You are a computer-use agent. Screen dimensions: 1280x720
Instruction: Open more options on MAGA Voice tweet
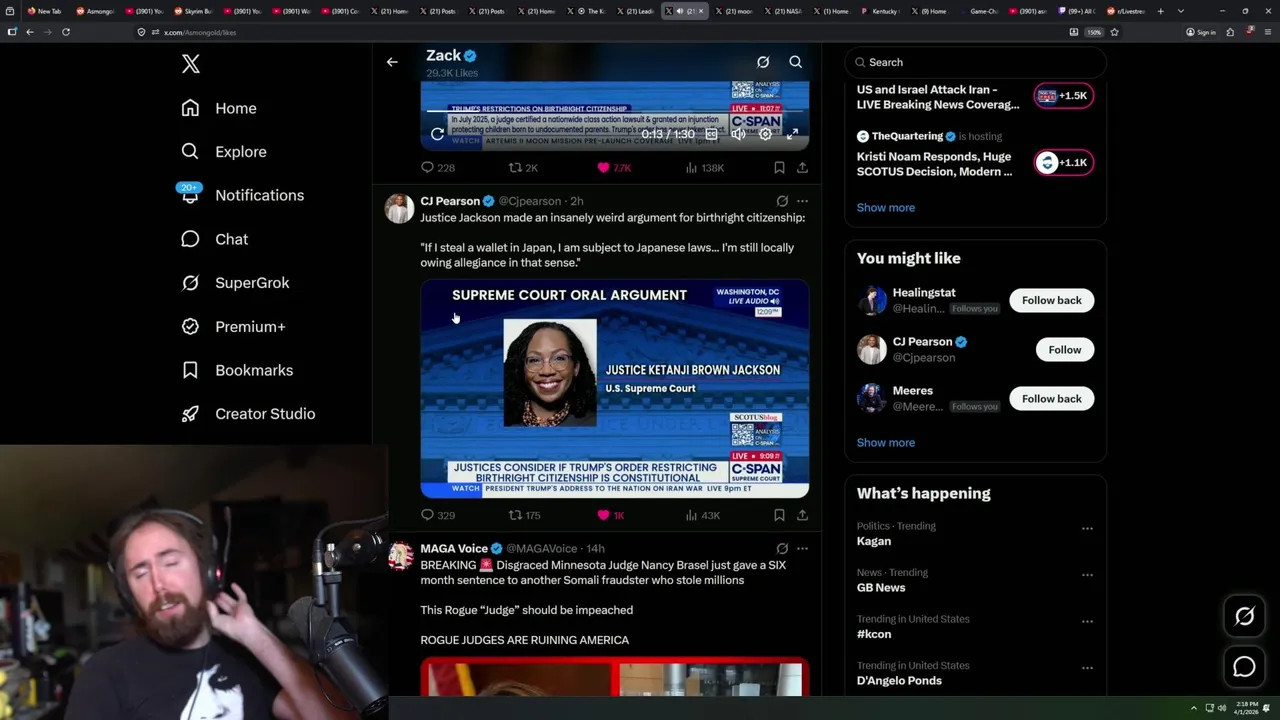point(802,548)
